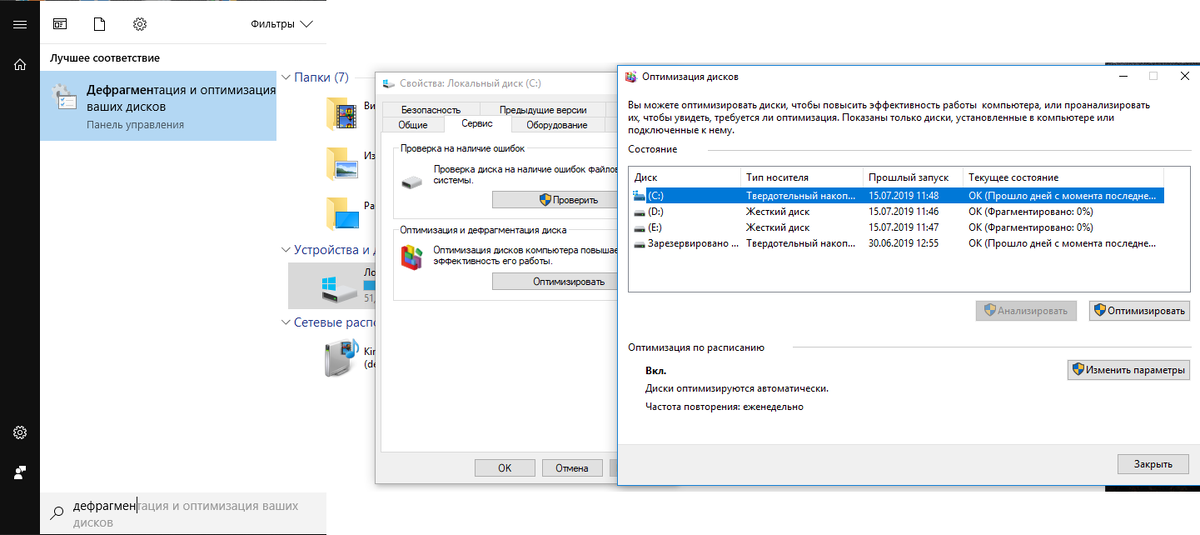Select the (D:) drive row
The height and width of the screenshot is (535, 1200).
click(x=897, y=212)
